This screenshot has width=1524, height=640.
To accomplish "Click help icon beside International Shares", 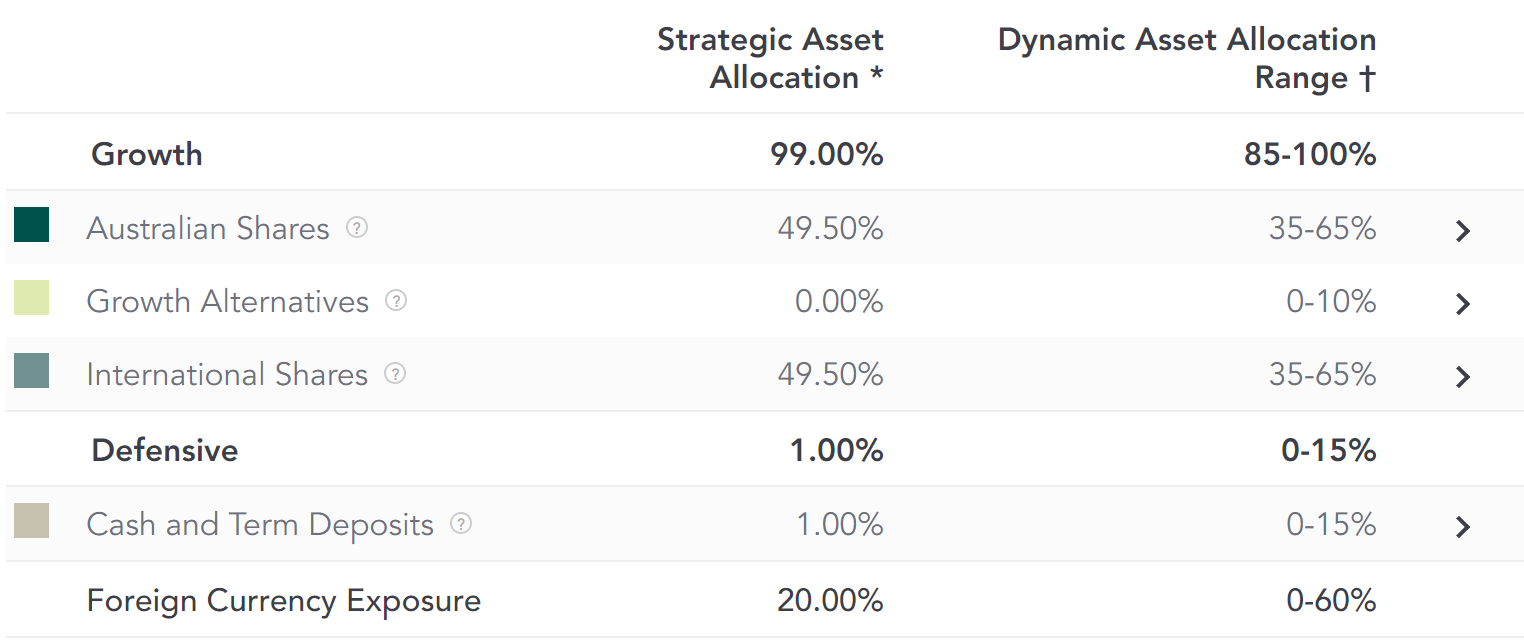I will (x=396, y=374).
